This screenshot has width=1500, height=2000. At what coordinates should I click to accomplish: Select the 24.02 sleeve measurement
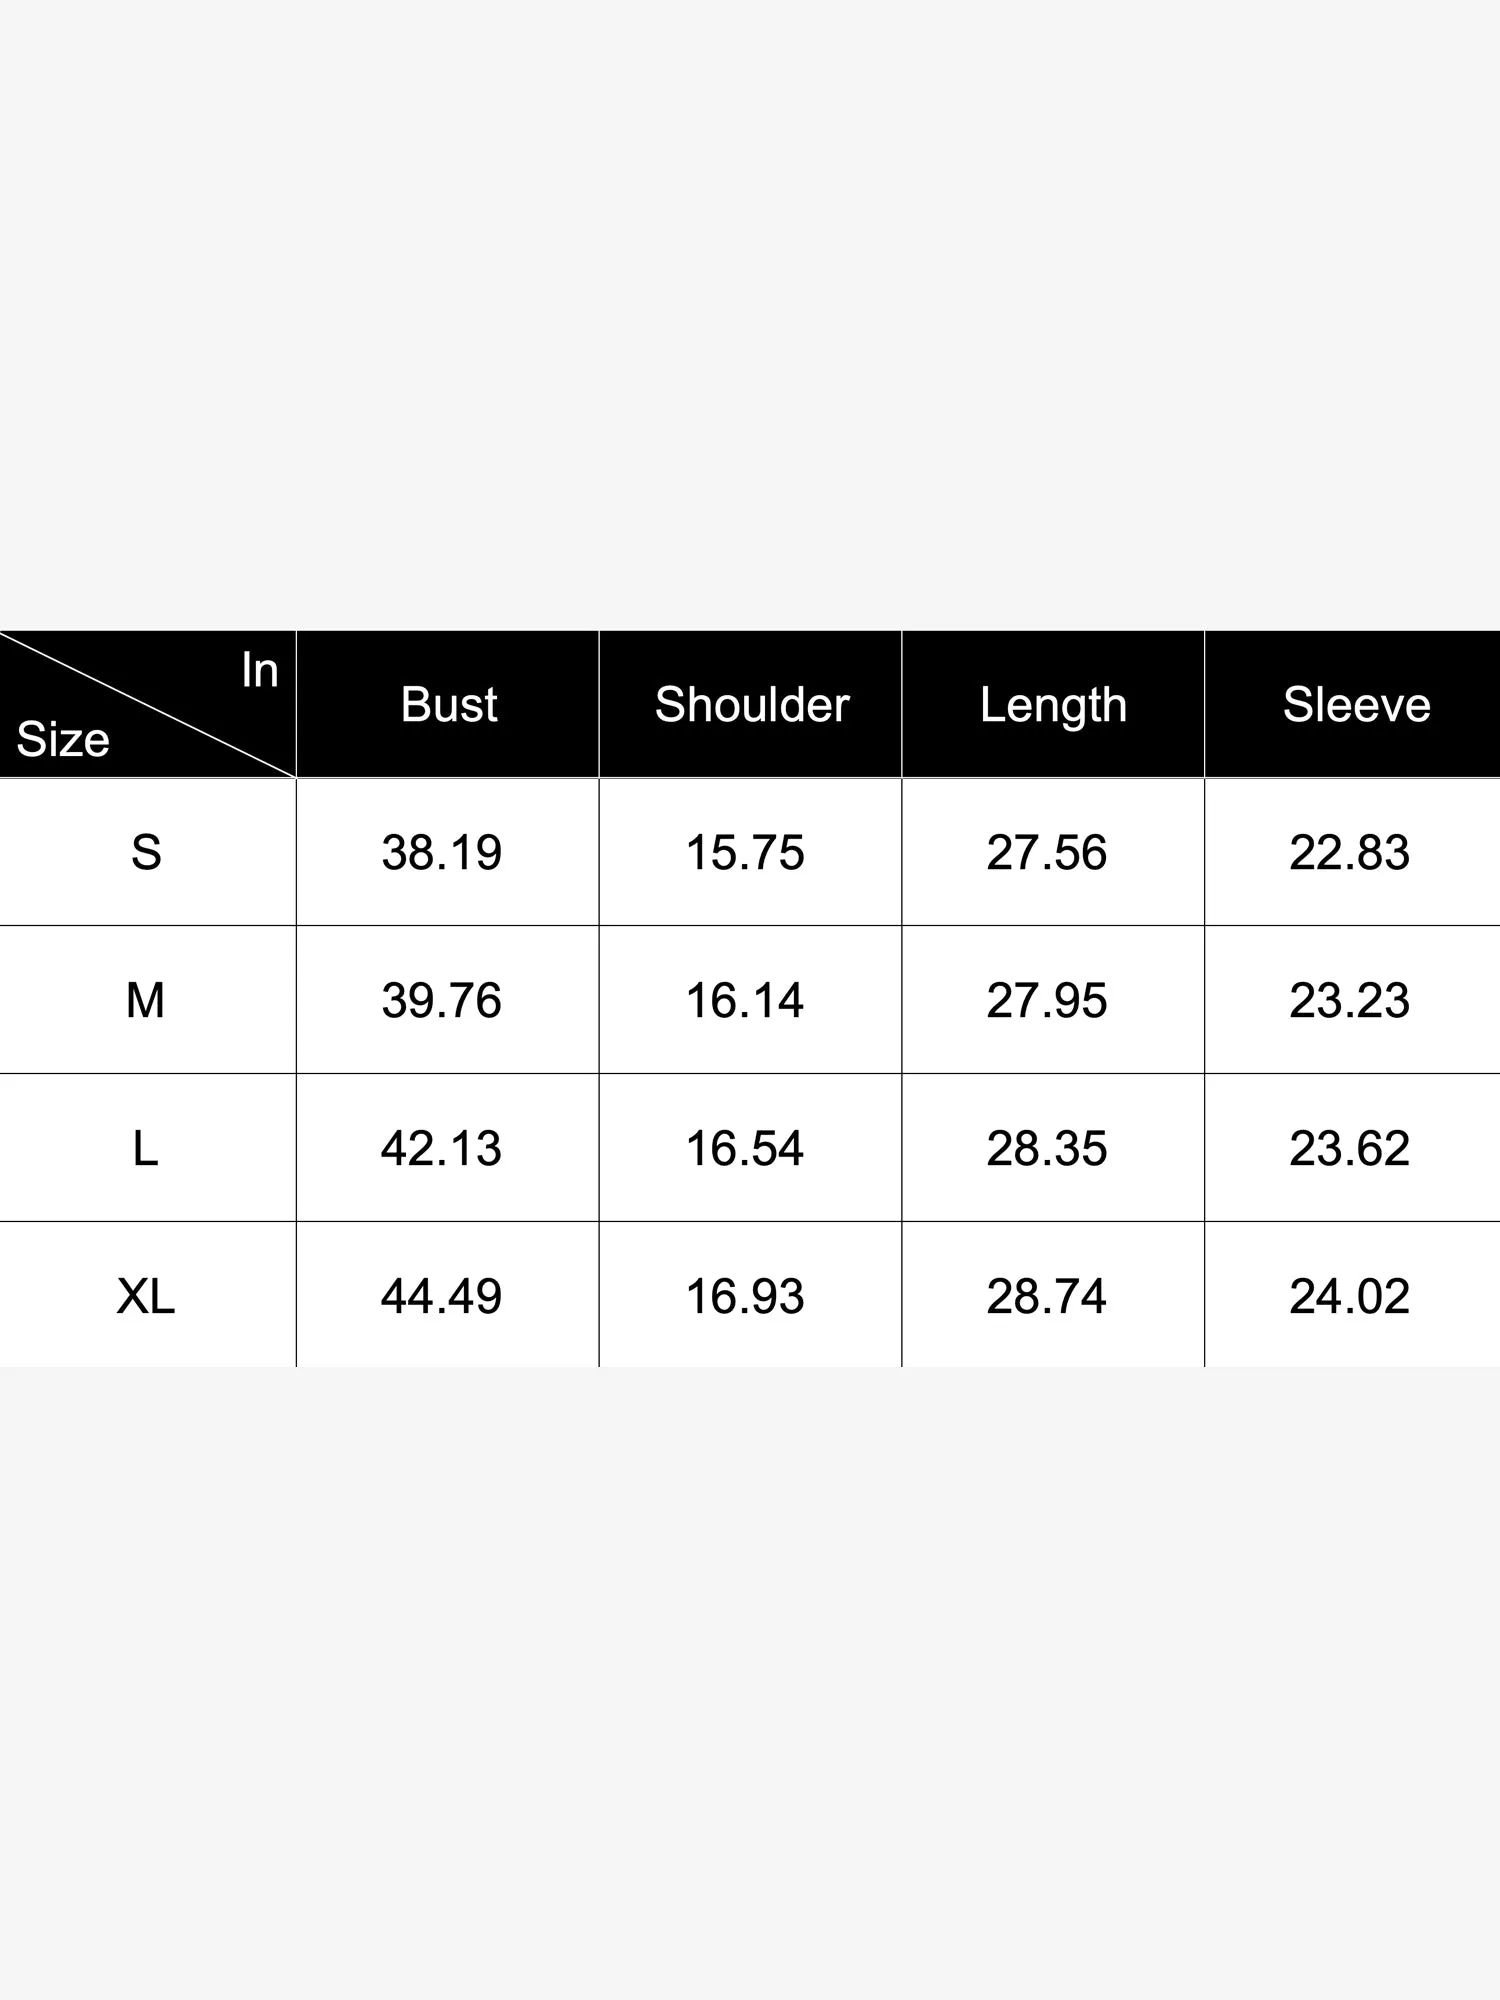click(1350, 1297)
